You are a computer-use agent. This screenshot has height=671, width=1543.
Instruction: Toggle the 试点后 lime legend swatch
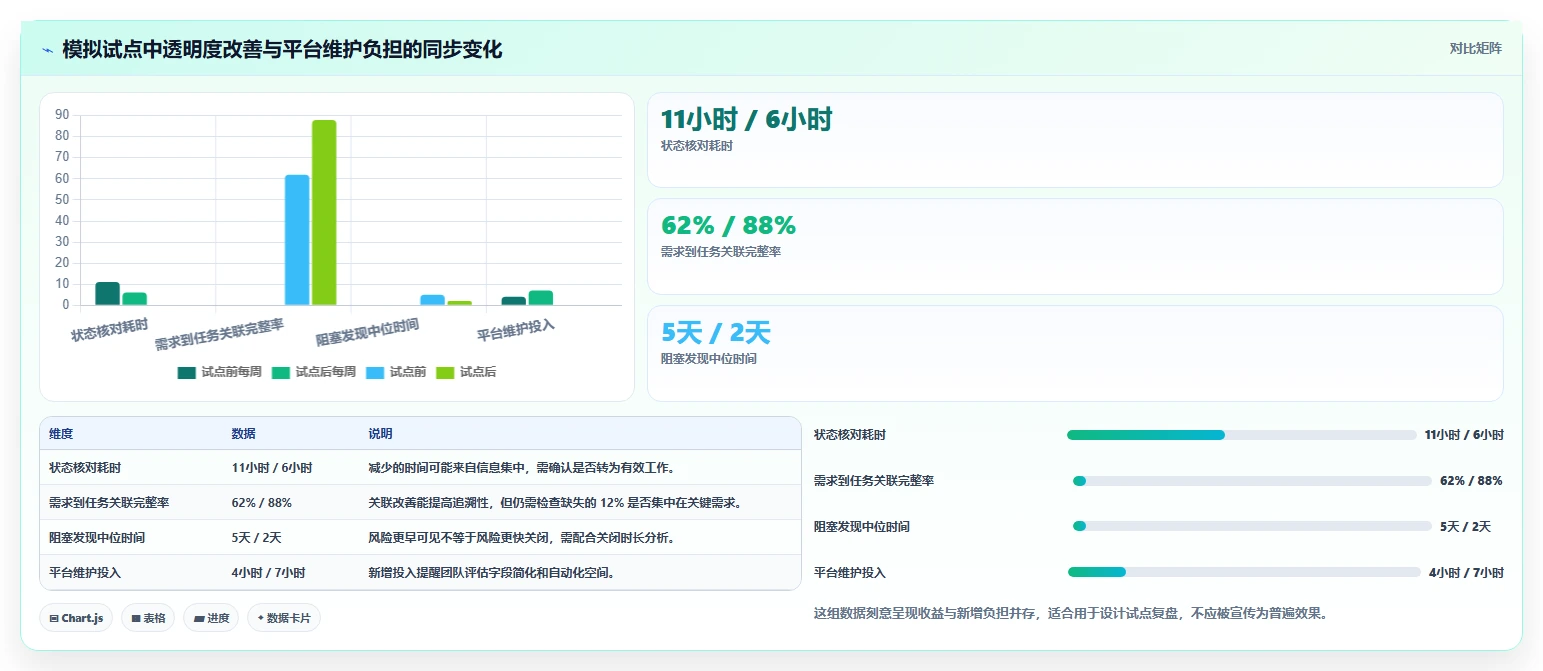click(445, 372)
